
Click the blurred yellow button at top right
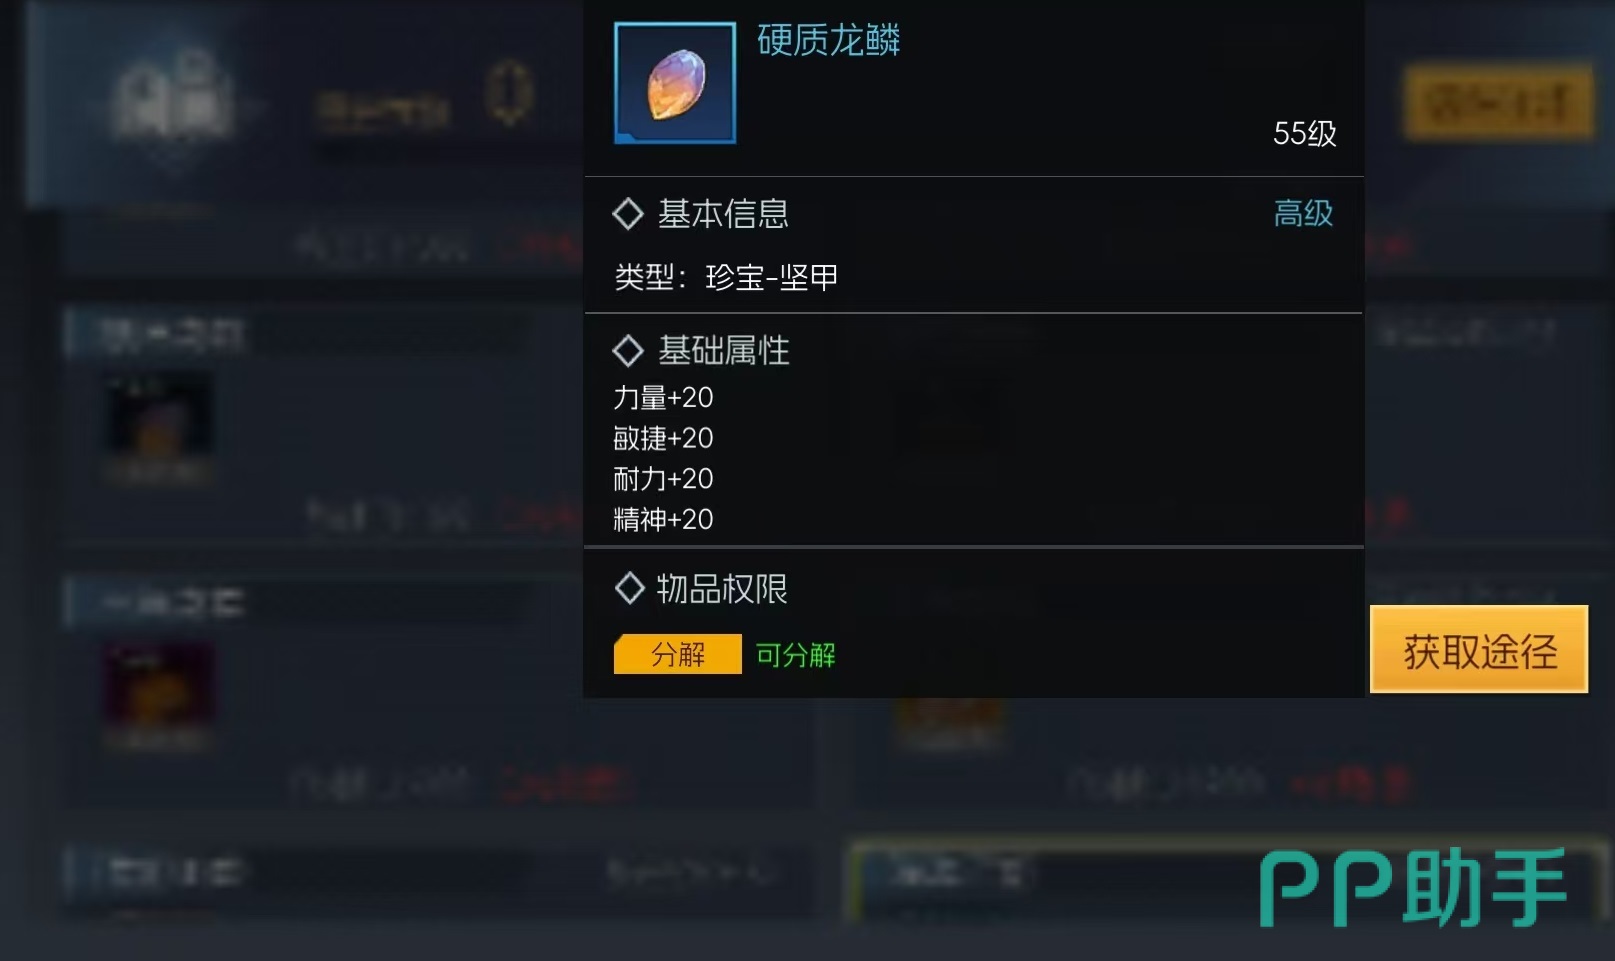1498,102
